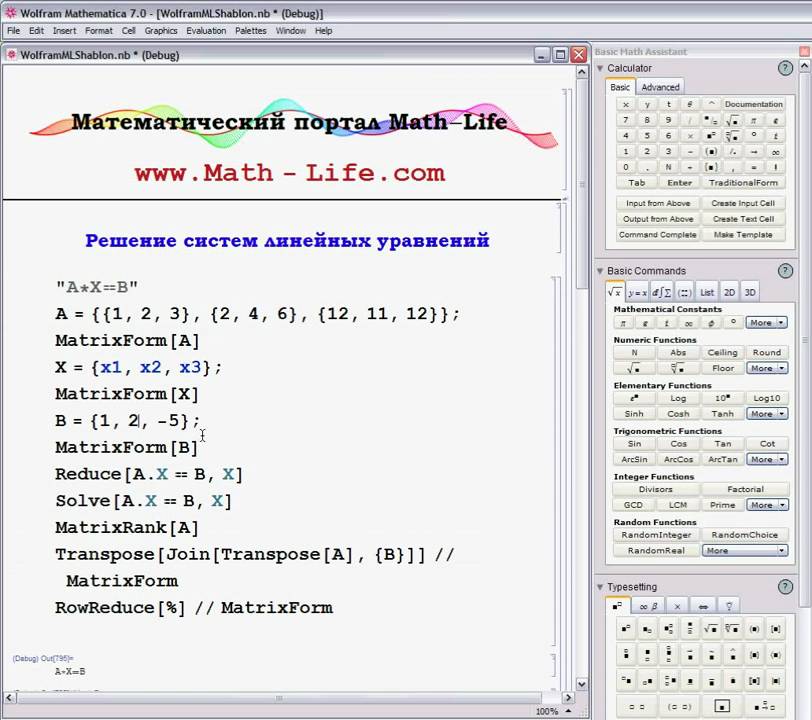This screenshot has height=720, width=812.
Task: Insert the pi constant from Mathematical Constants
Action: point(622,323)
